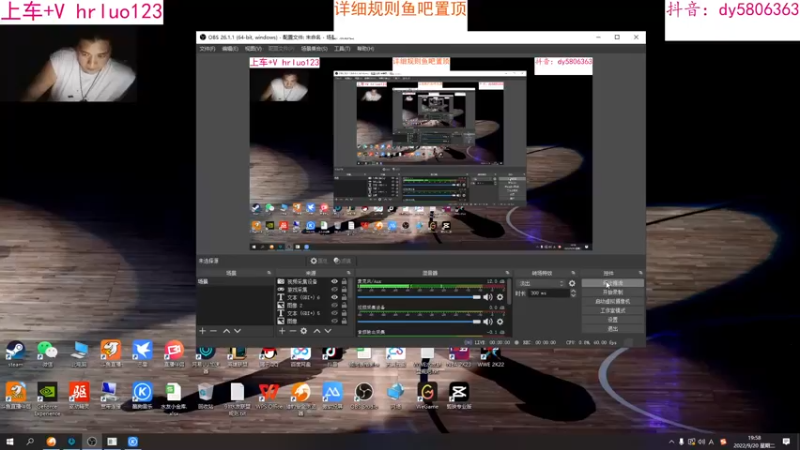This screenshot has height=450, width=800.
Task: Pop out the 来源 sources dock
Action: pyautogui.click(x=349, y=273)
